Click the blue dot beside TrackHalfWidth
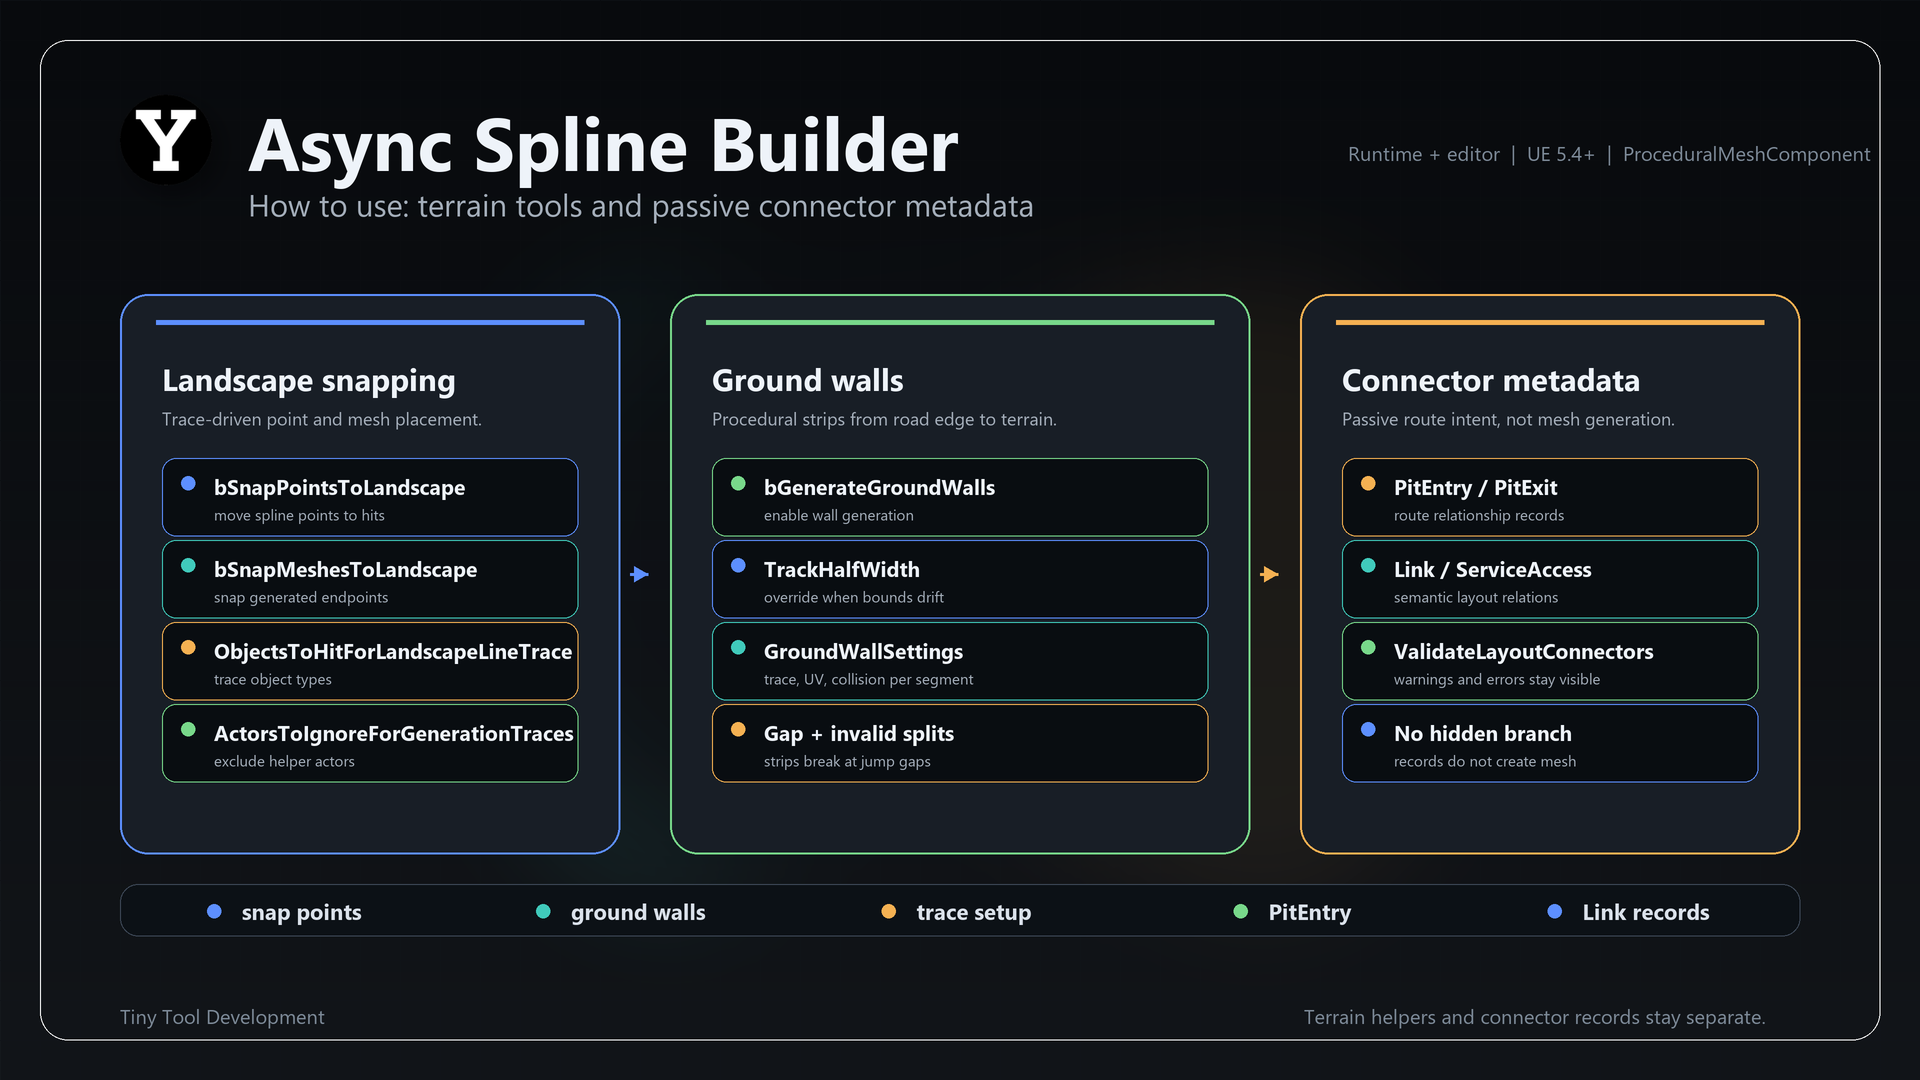Image resolution: width=1920 pixels, height=1080 pixels. point(738,565)
